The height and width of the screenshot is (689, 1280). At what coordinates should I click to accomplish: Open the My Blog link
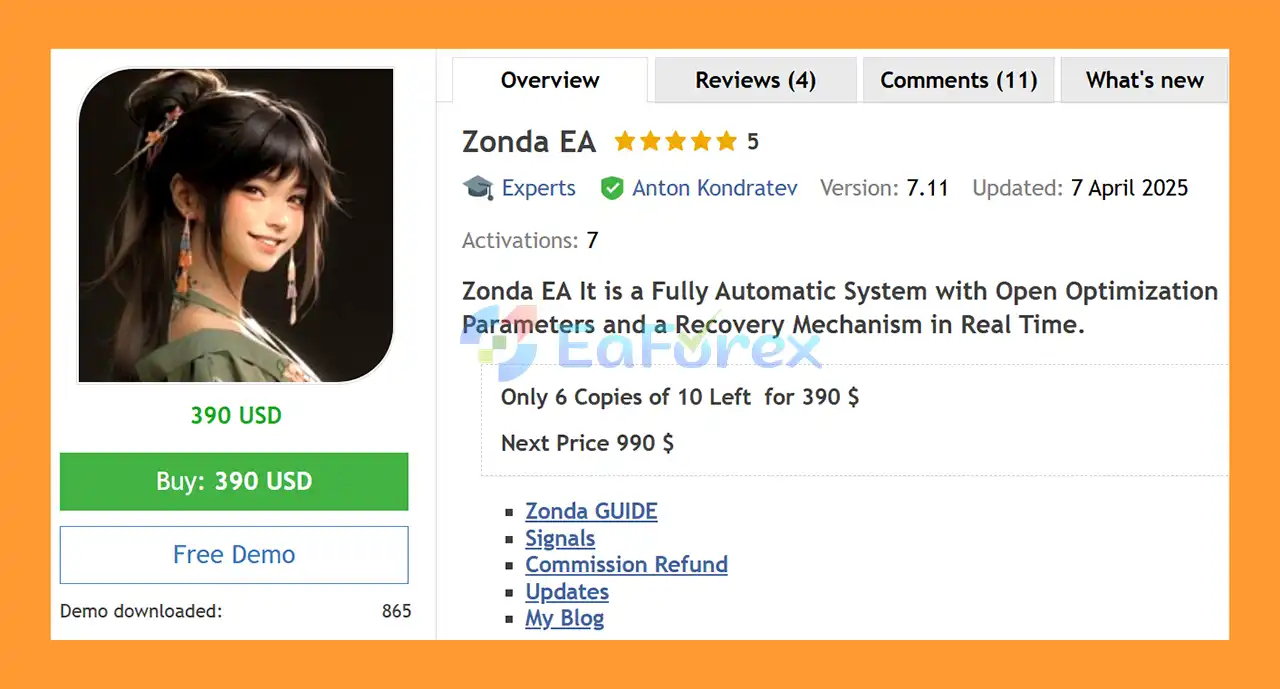pyautogui.click(x=564, y=618)
